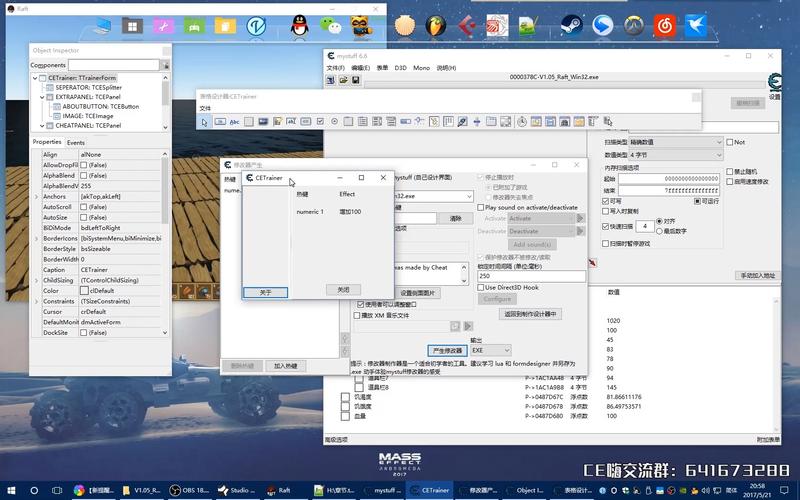Collapse CHEATPANEL: TCEPanel tree node

point(42,126)
